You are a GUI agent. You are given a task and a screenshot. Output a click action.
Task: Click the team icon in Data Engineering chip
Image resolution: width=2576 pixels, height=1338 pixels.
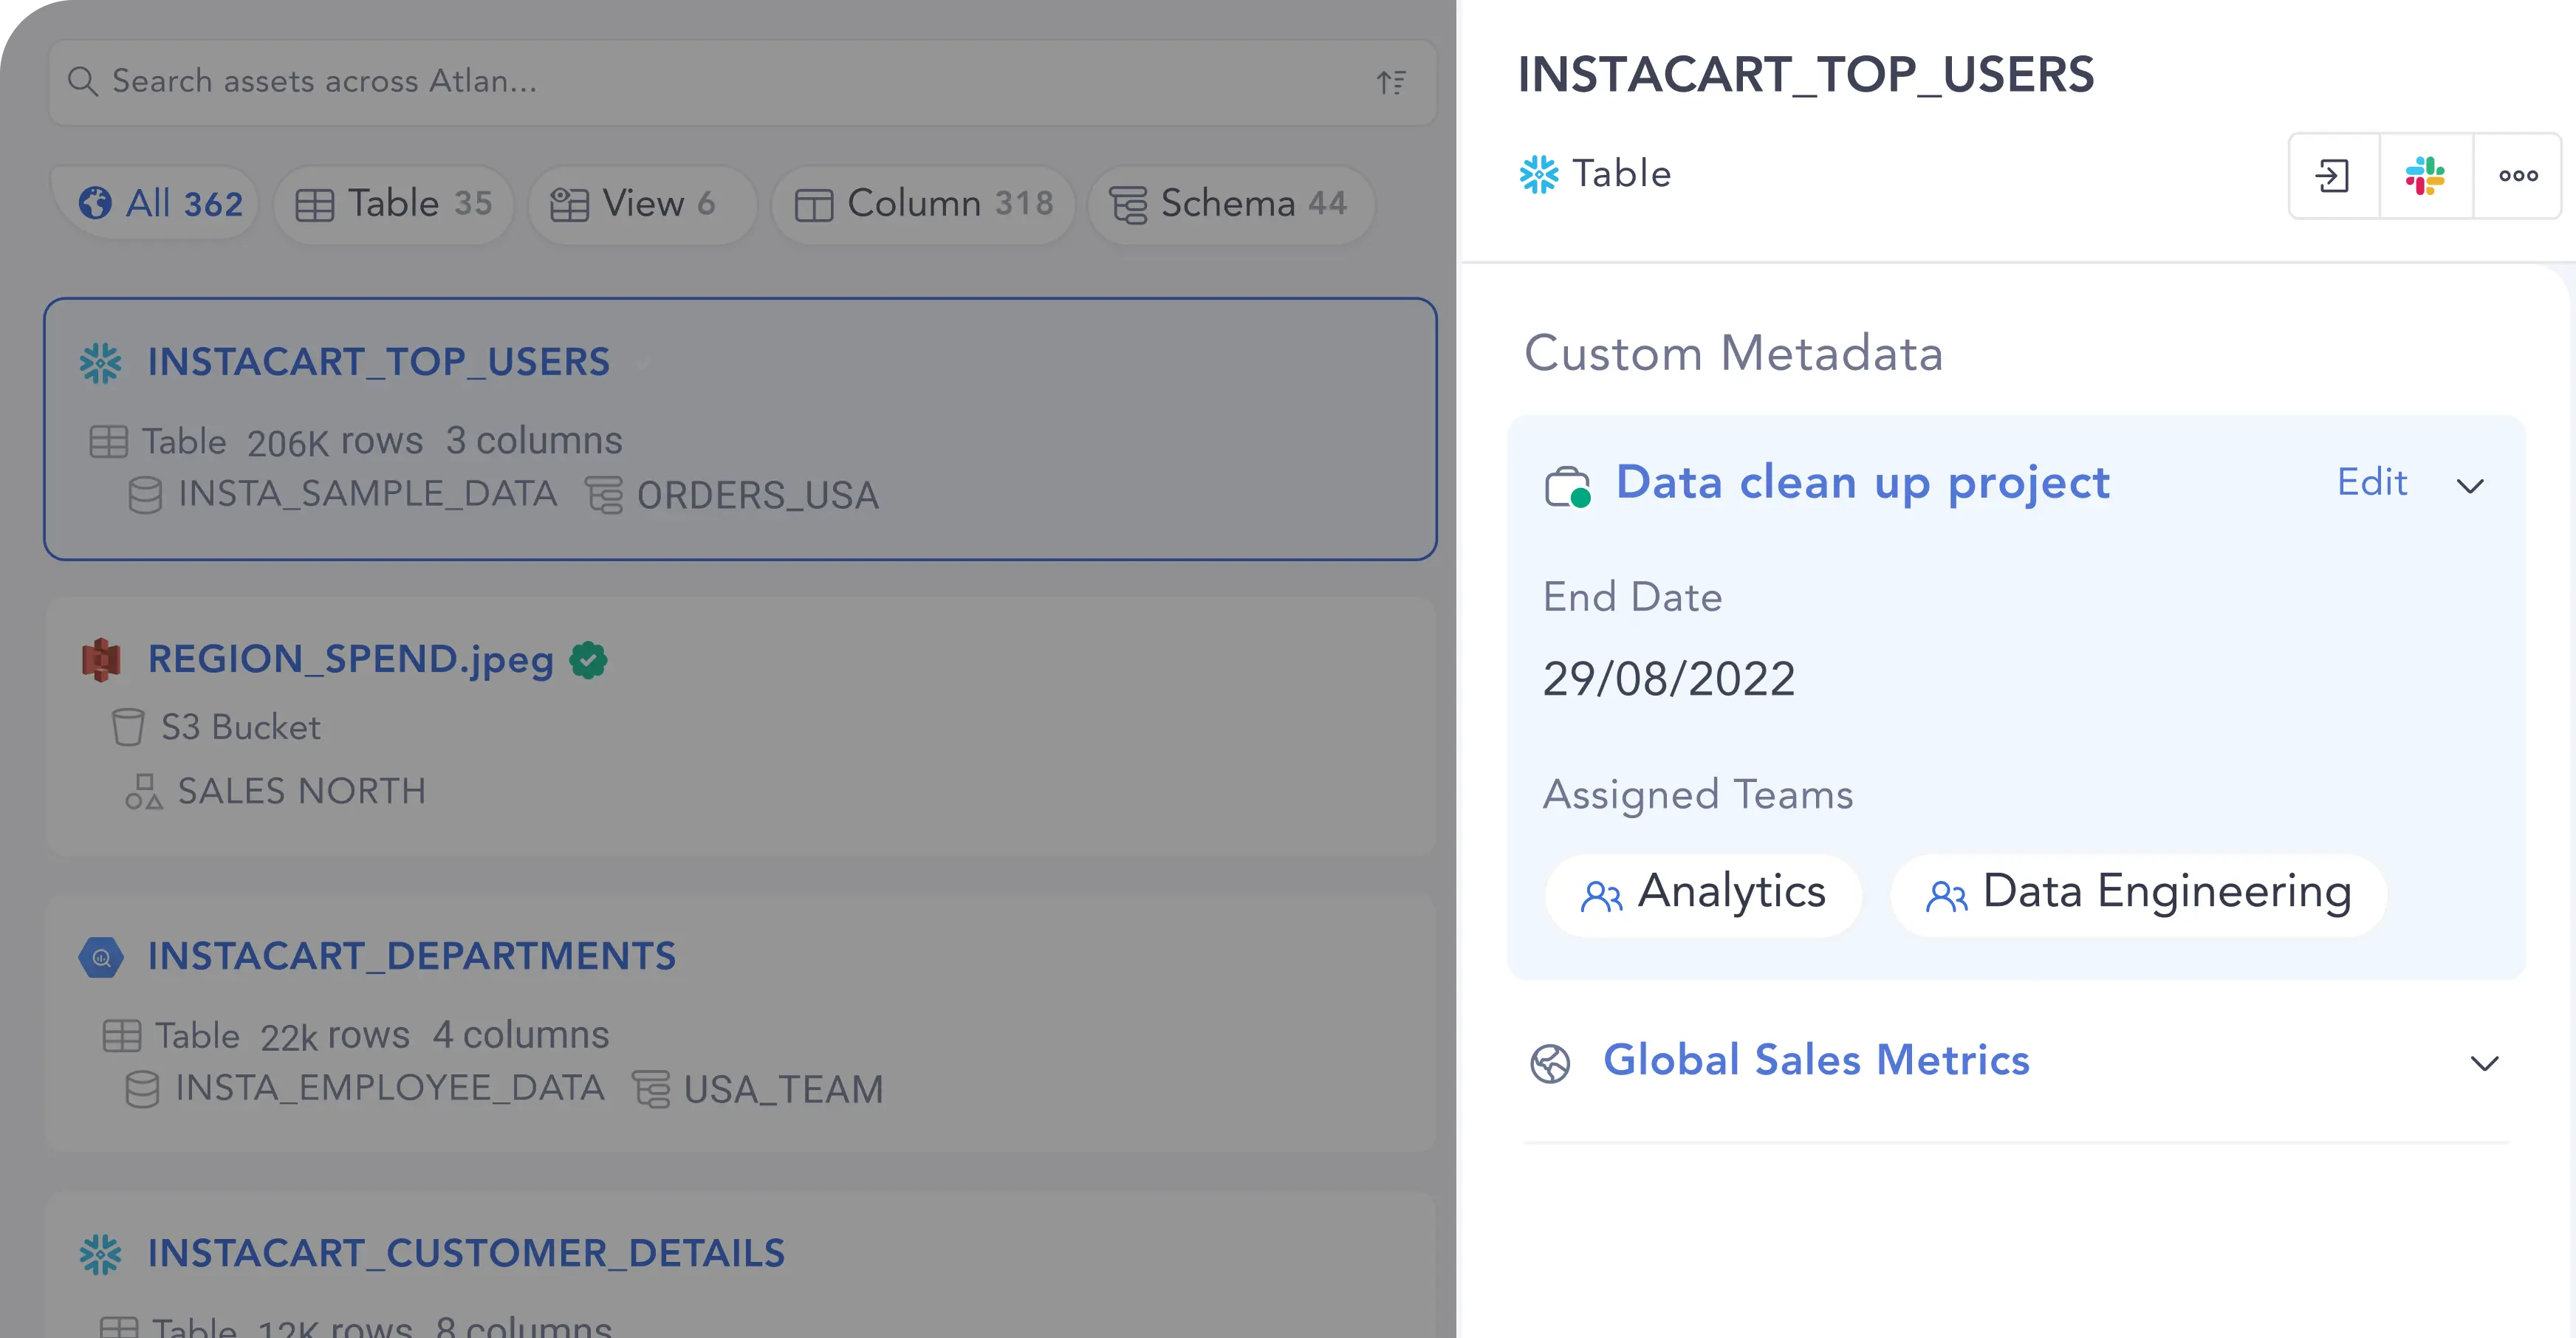[x=1946, y=896]
